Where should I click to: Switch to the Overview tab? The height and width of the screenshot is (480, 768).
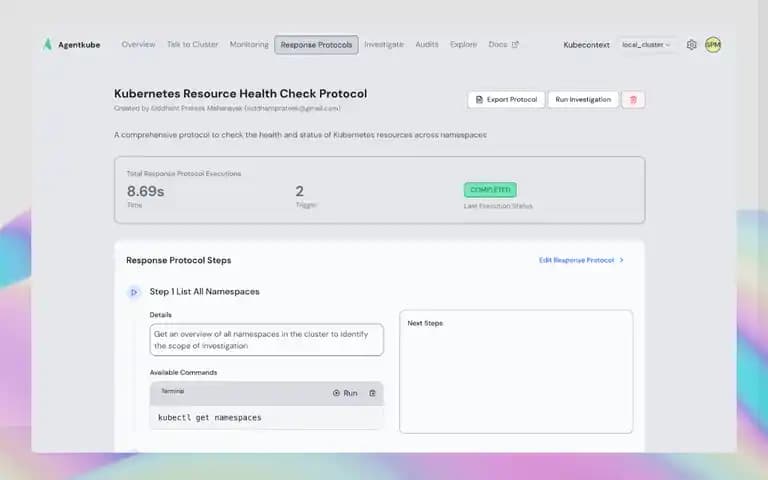click(138, 44)
